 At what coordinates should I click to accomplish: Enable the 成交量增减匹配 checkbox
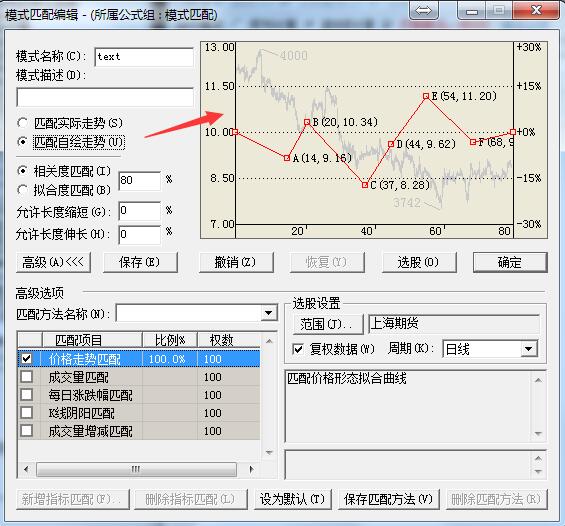(27, 431)
